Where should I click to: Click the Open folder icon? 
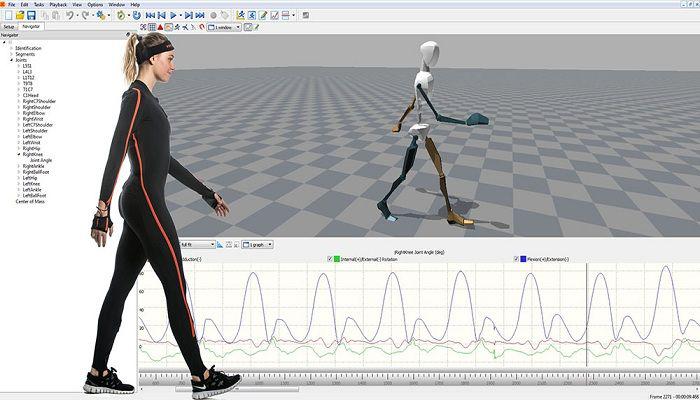point(20,15)
